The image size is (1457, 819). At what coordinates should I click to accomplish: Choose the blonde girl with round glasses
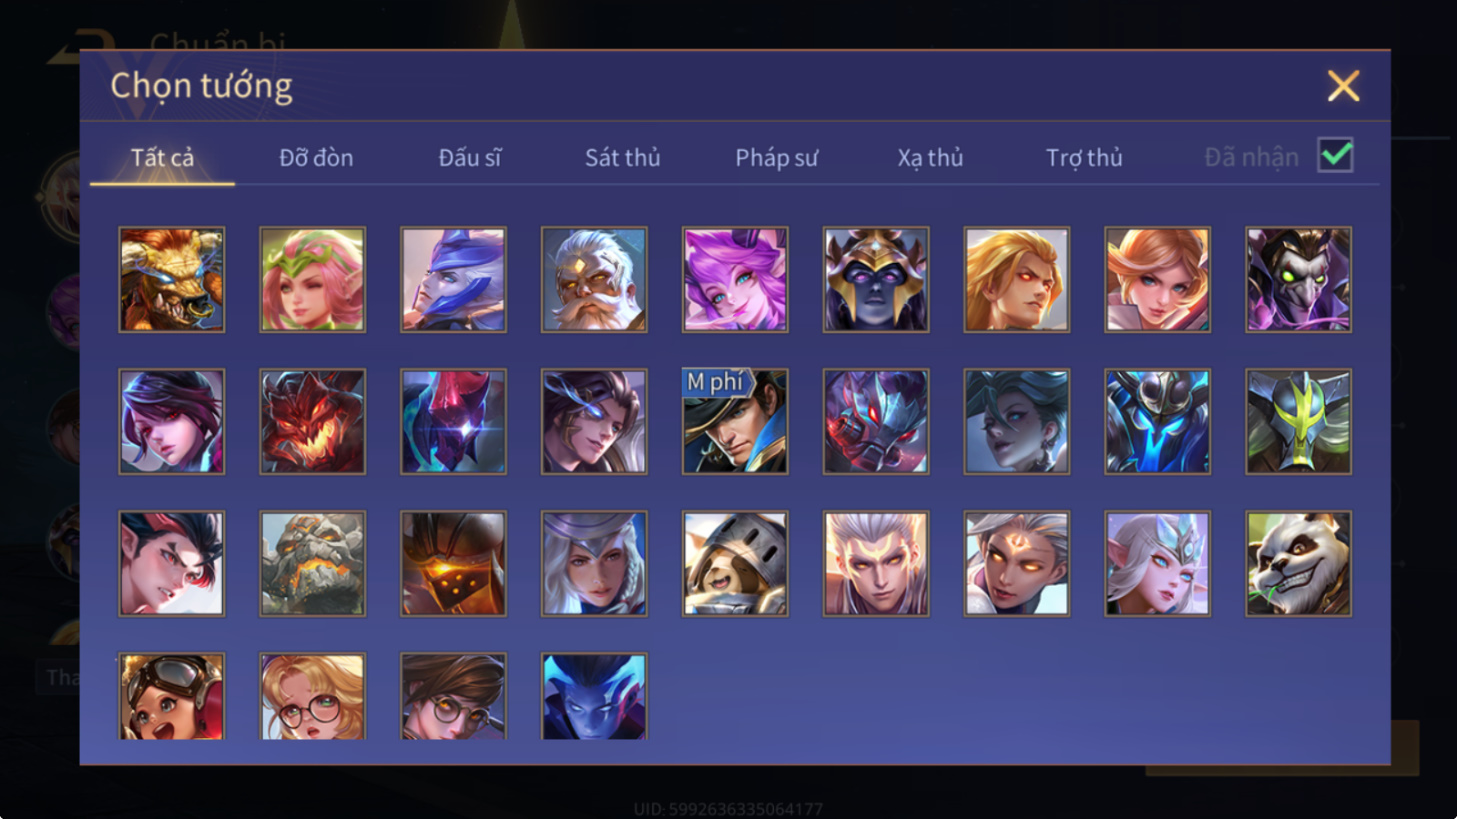(x=313, y=696)
